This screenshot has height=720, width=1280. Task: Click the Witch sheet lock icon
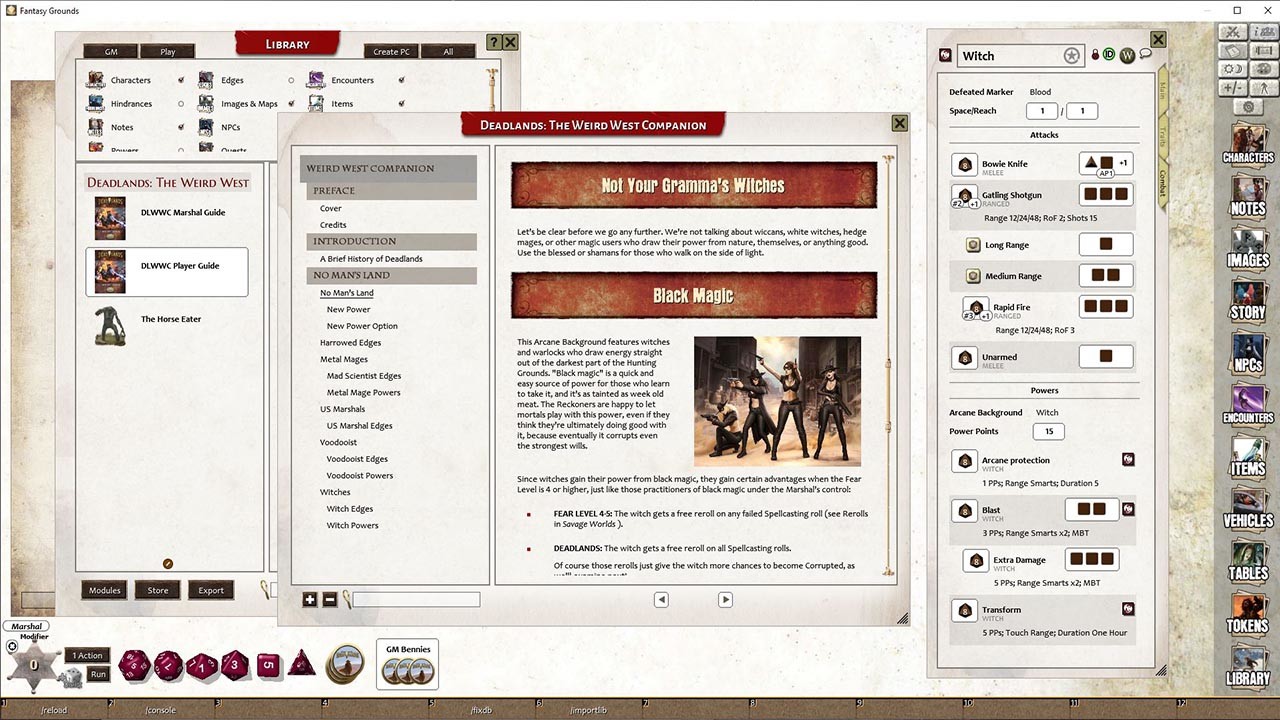(x=1095, y=55)
